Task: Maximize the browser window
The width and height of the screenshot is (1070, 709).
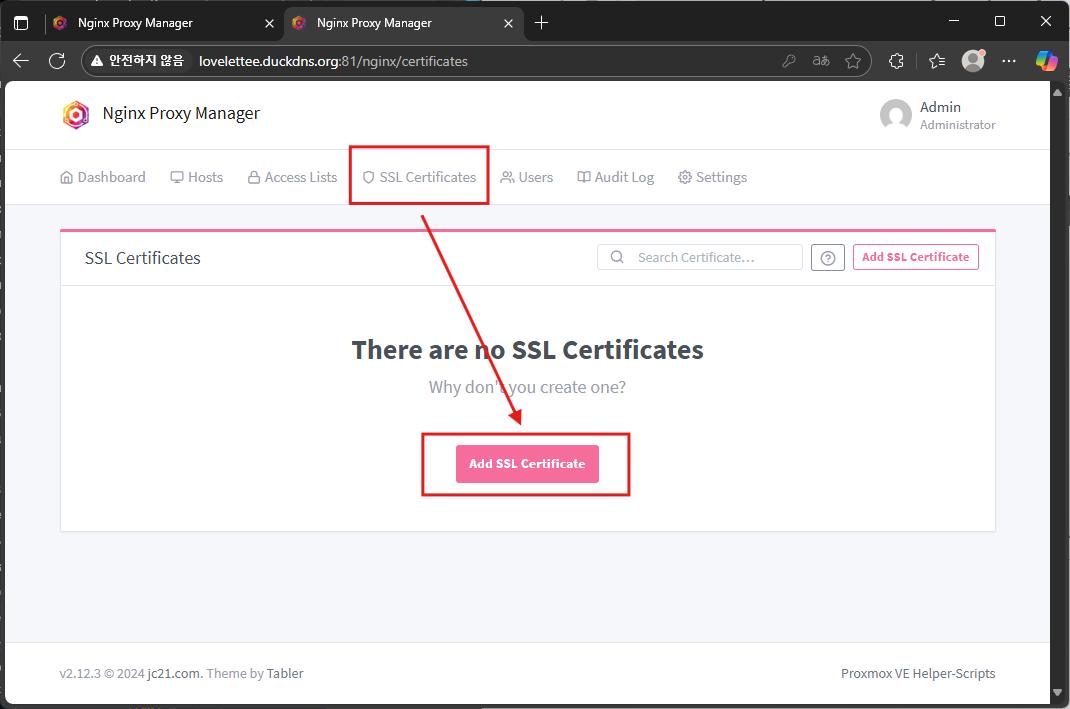Action: point(1000,21)
